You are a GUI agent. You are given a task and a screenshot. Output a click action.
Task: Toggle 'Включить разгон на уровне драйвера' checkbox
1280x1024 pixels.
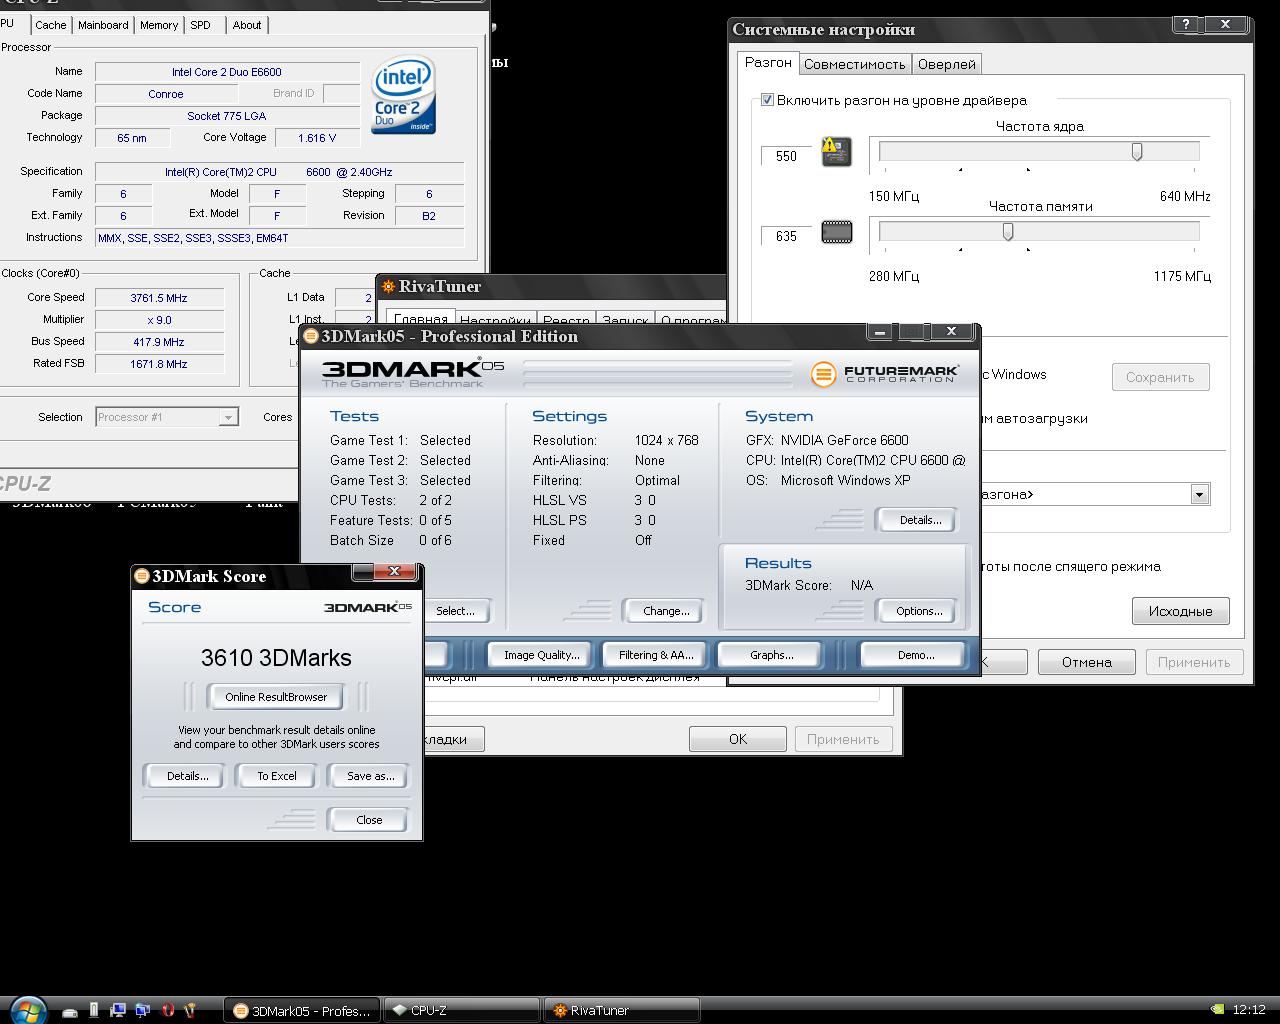coord(767,100)
